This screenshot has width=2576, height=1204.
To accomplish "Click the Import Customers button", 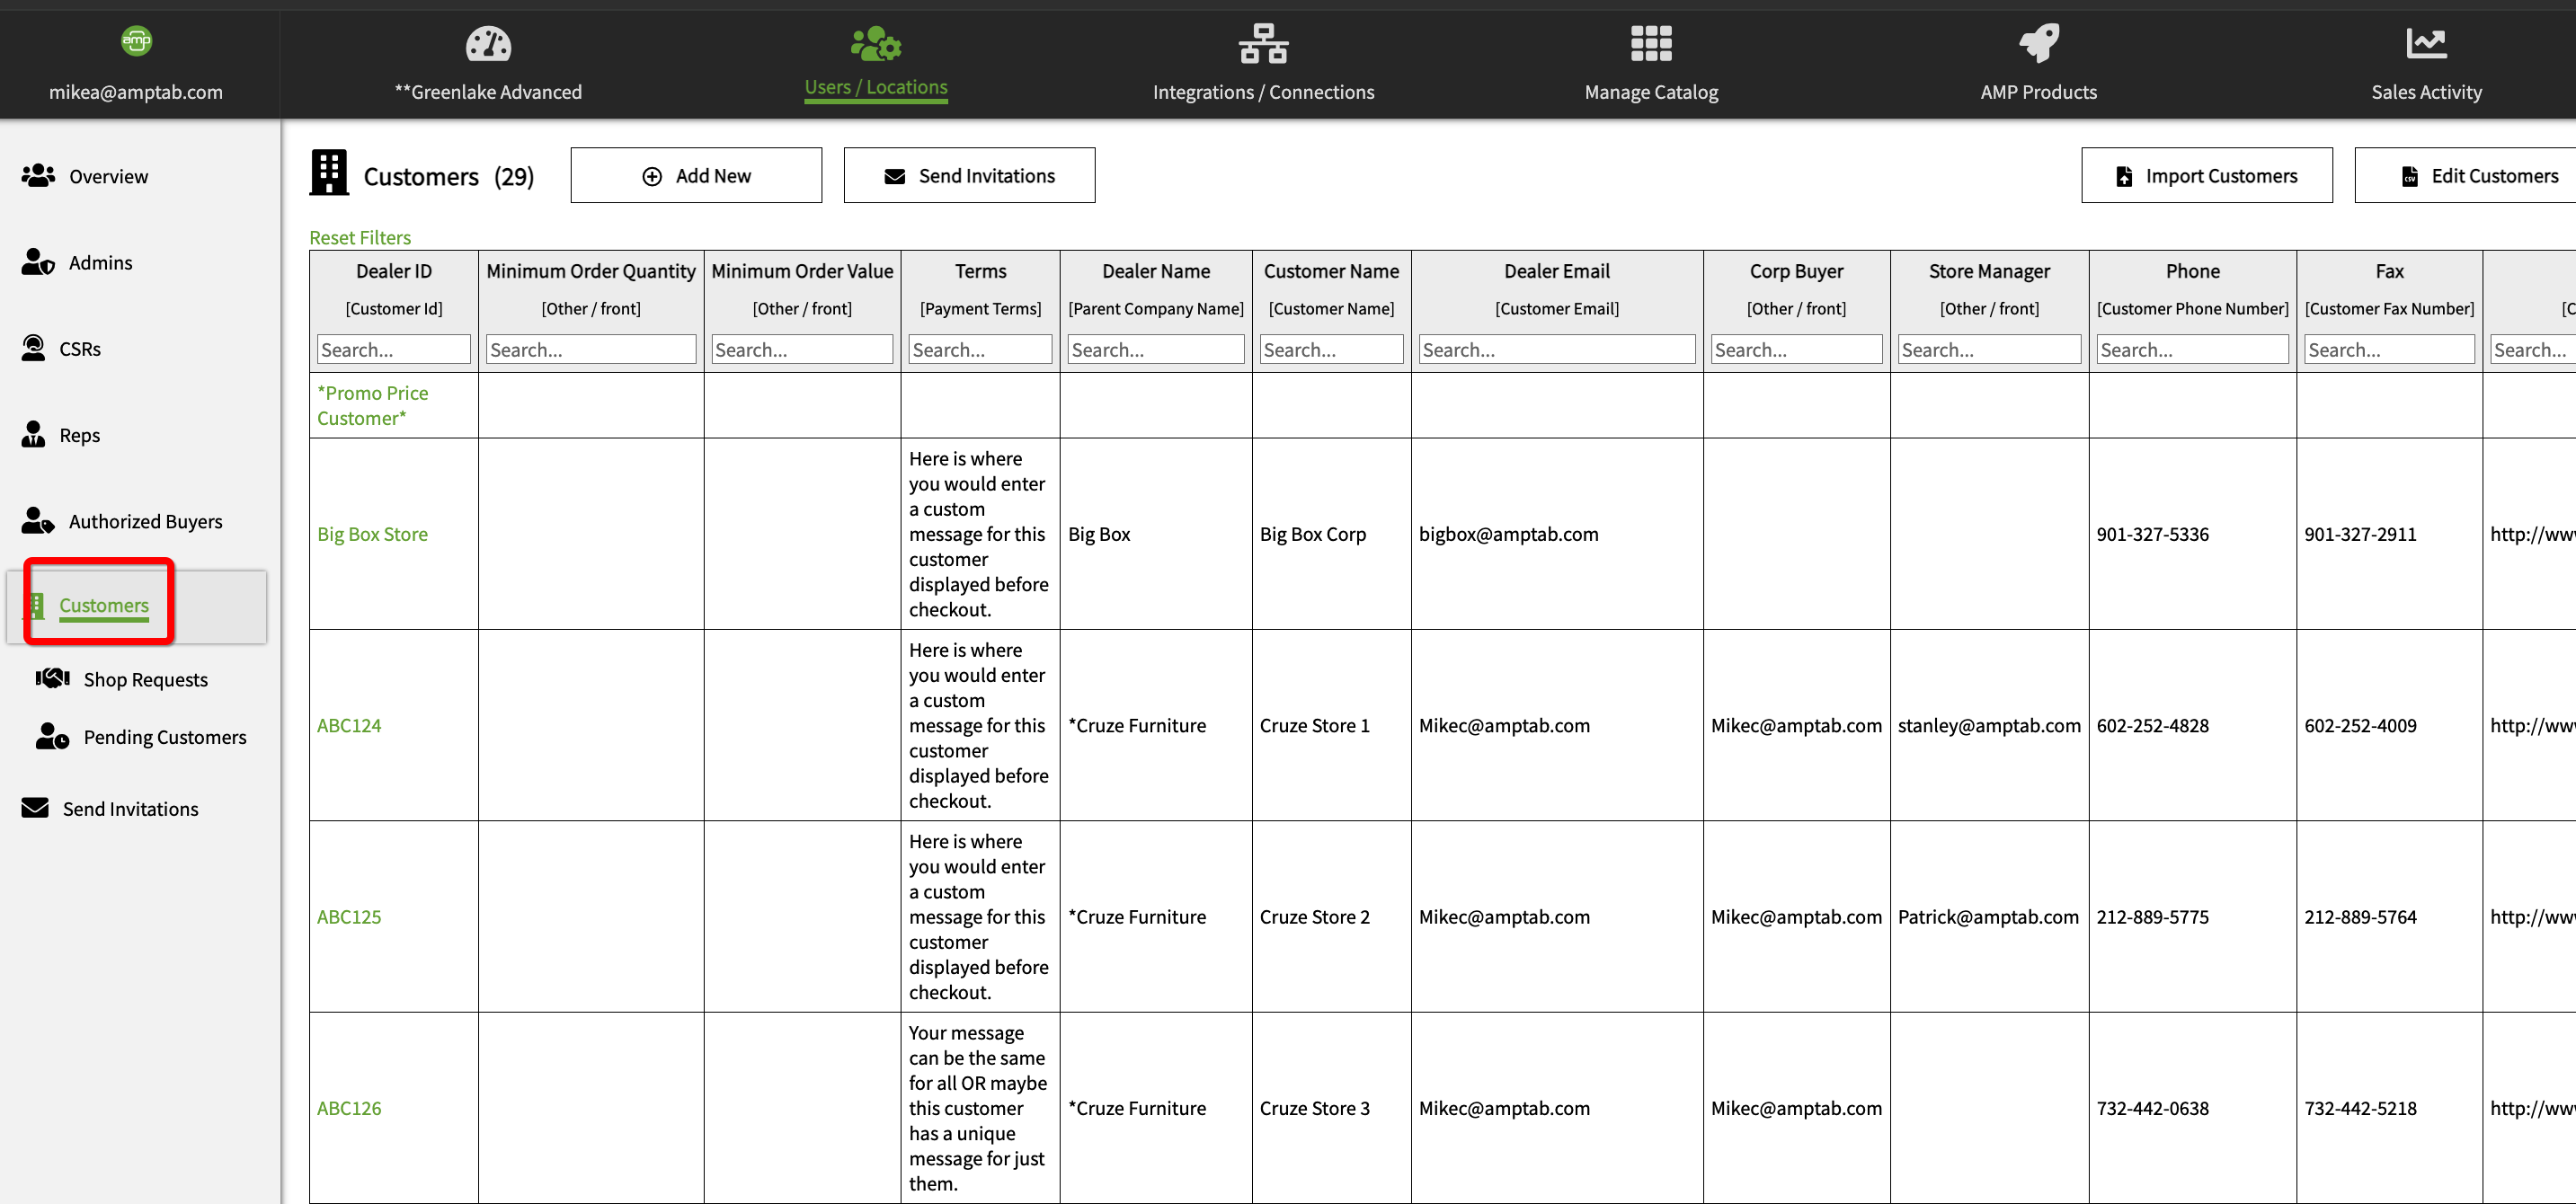I will pos(2206,176).
